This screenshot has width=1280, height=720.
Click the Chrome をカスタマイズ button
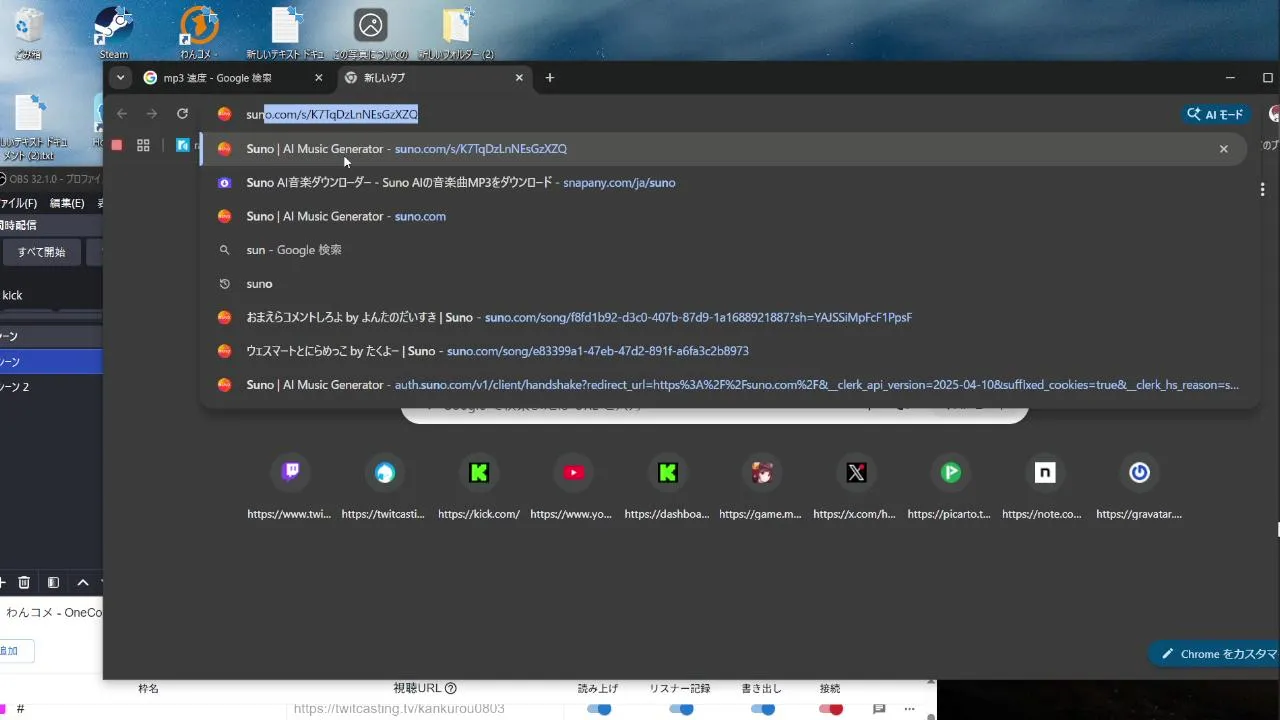pos(1215,654)
